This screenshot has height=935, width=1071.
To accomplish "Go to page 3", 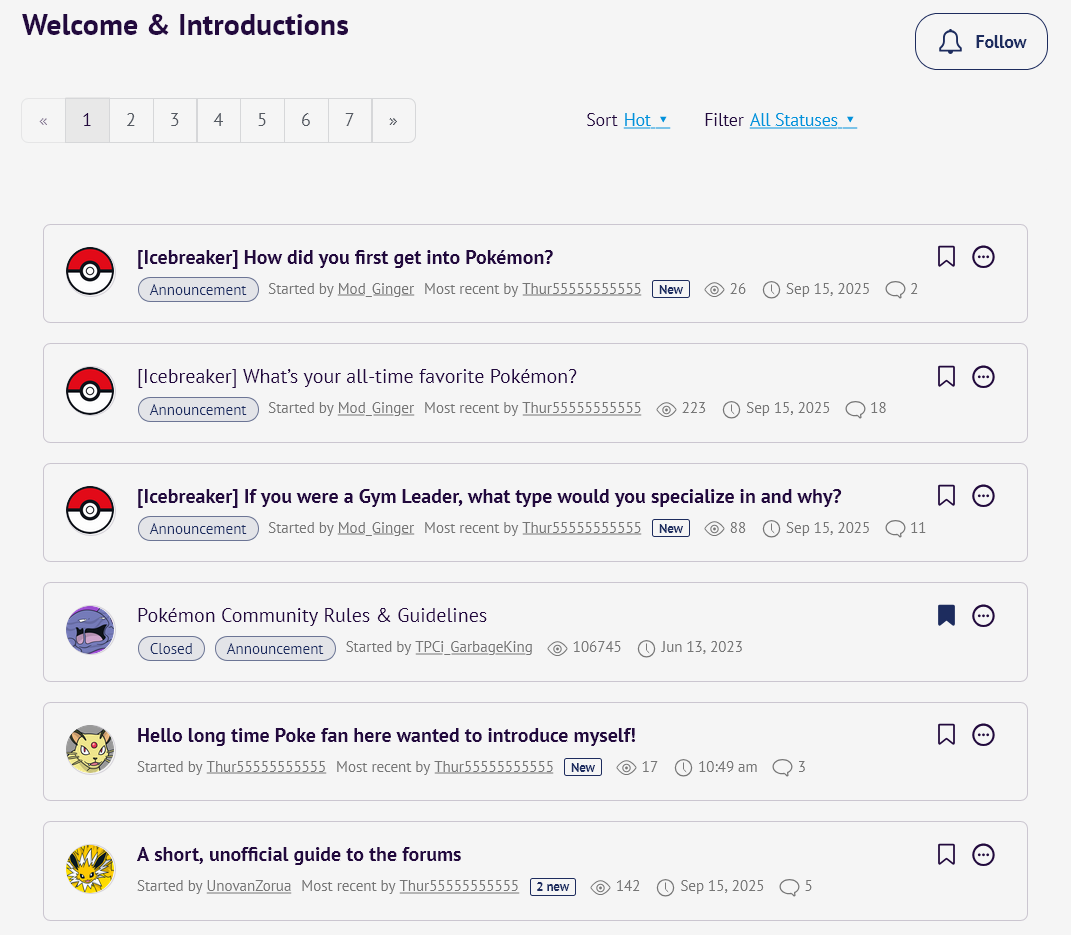I will pyautogui.click(x=175, y=121).
